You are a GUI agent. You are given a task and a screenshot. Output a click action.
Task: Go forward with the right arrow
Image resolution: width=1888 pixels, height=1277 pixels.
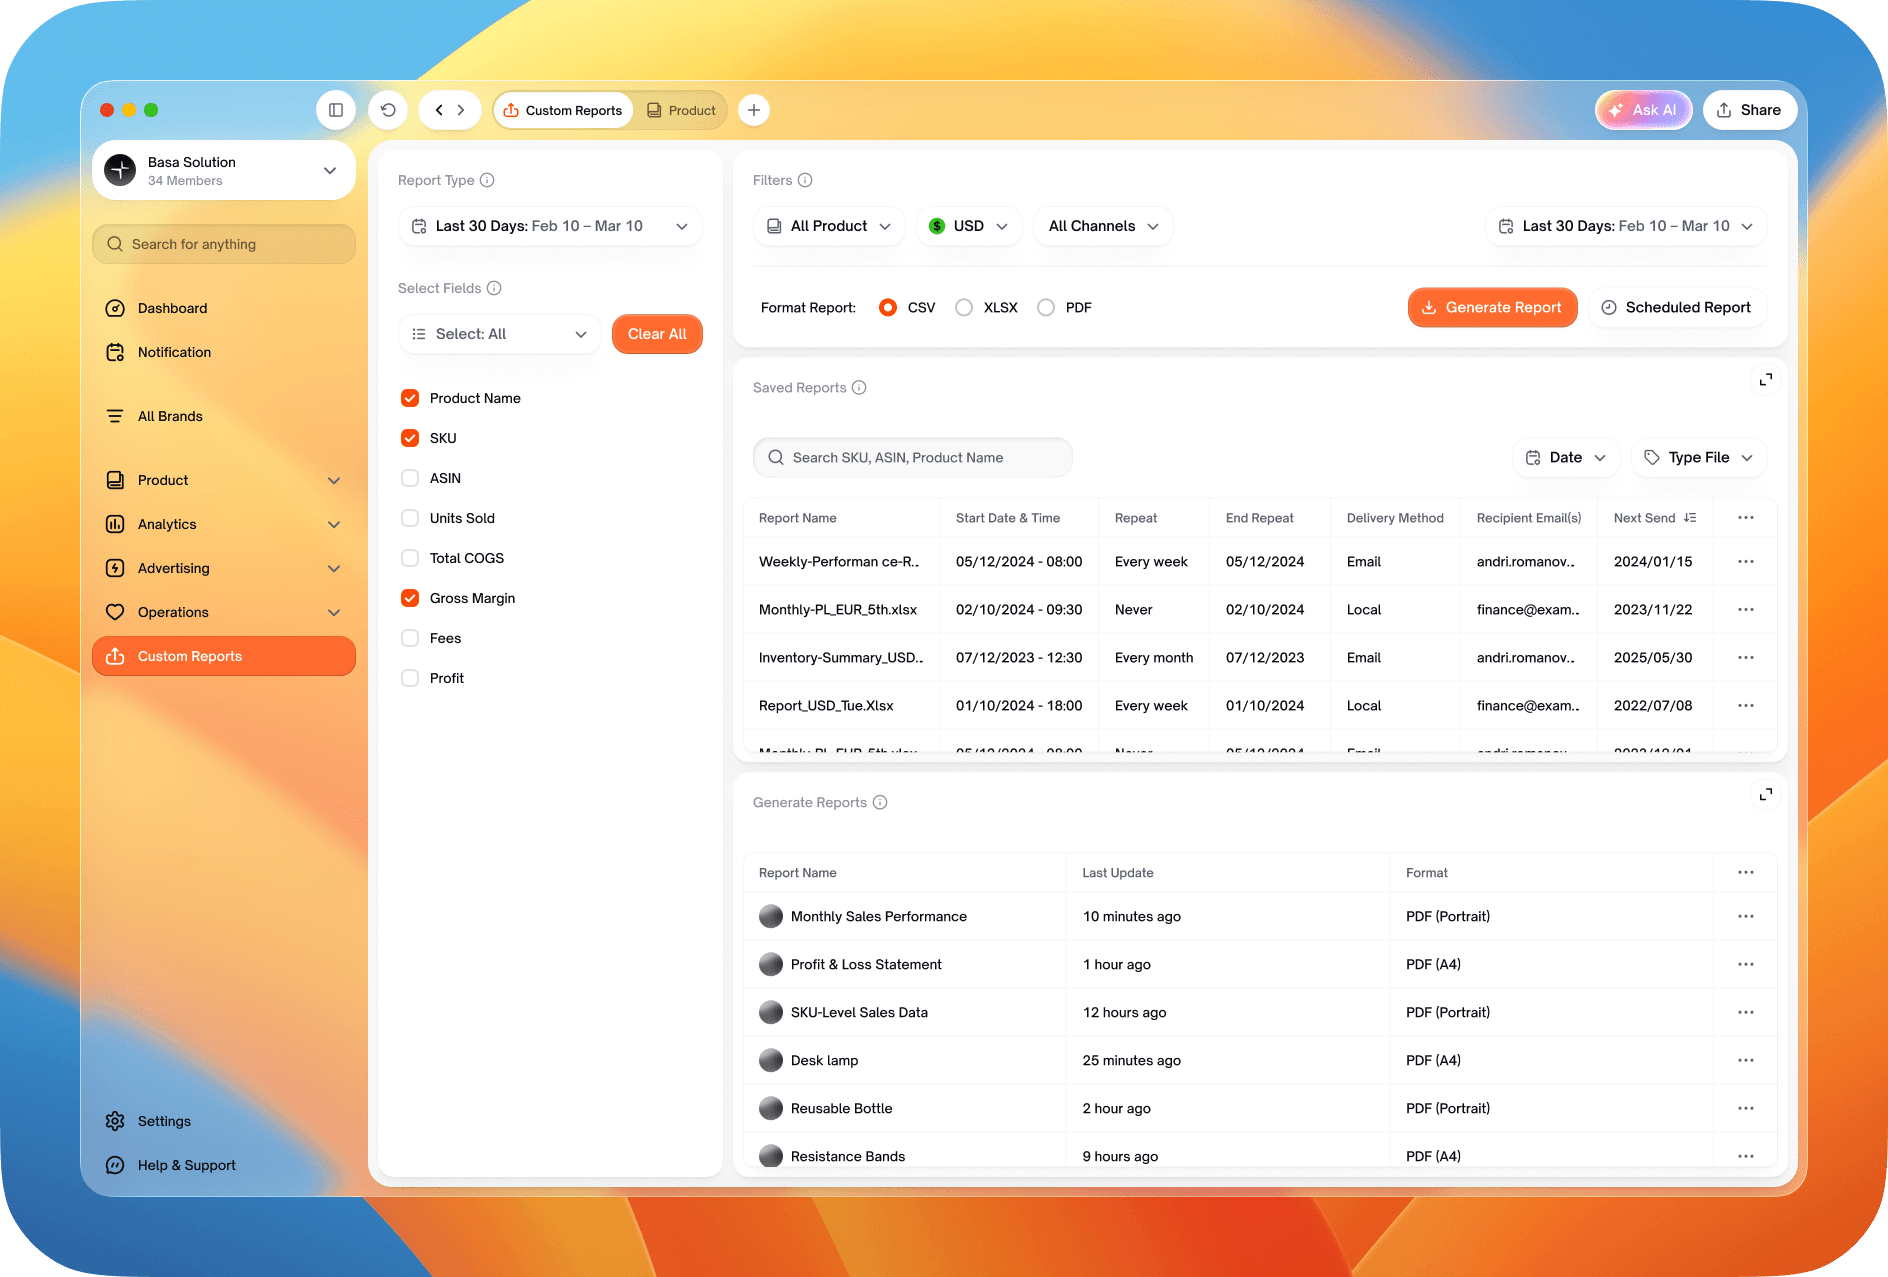tap(461, 110)
